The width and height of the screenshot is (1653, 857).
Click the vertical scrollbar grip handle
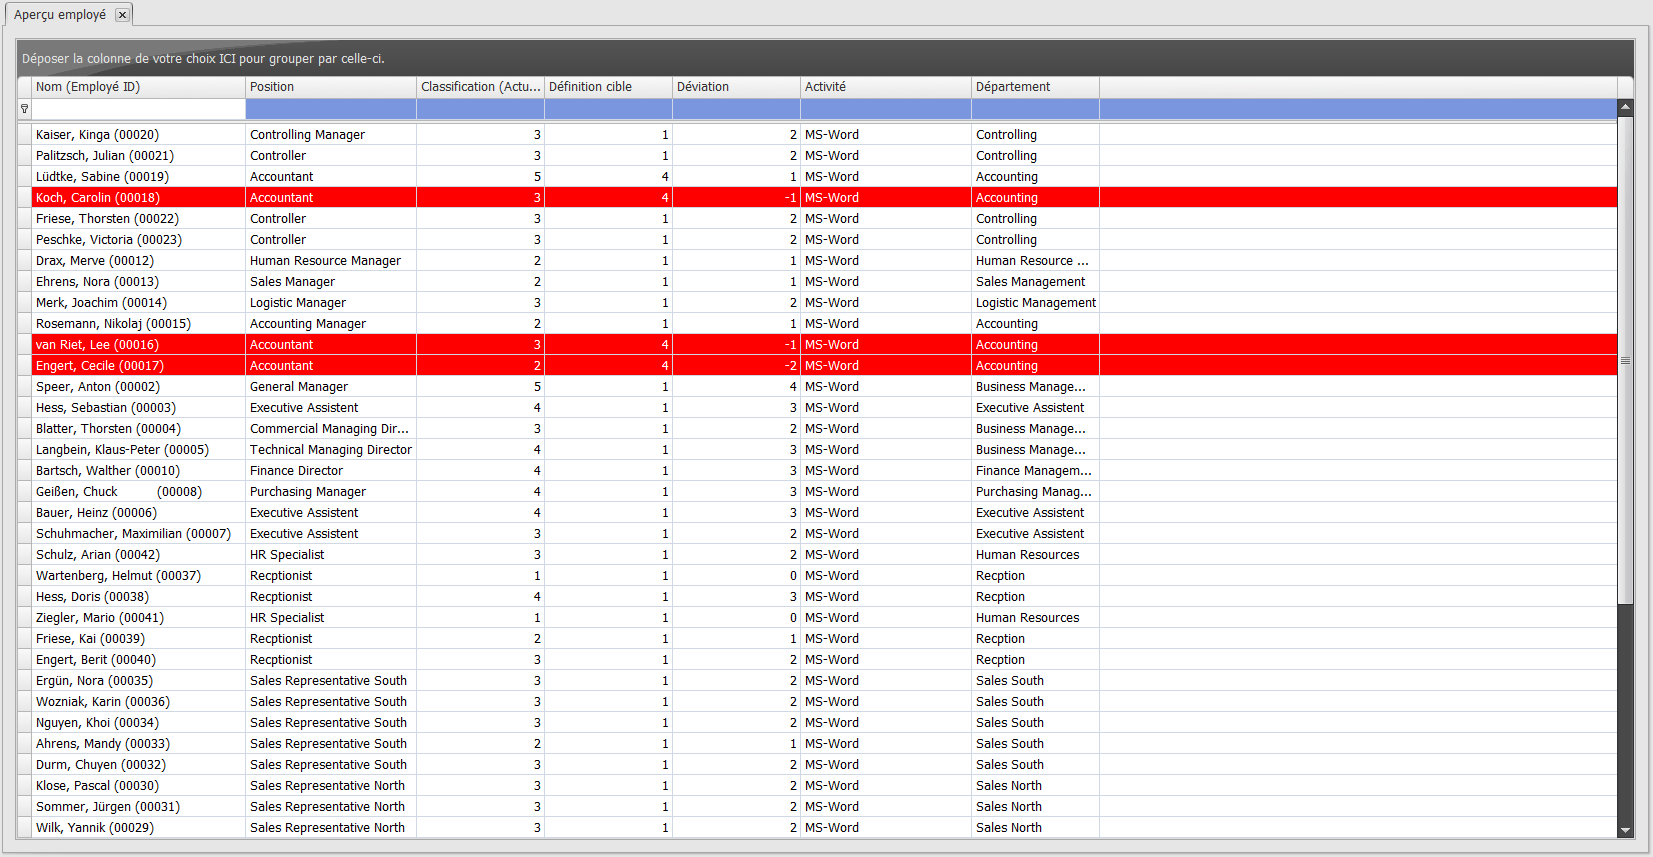(x=1625, y=360)
